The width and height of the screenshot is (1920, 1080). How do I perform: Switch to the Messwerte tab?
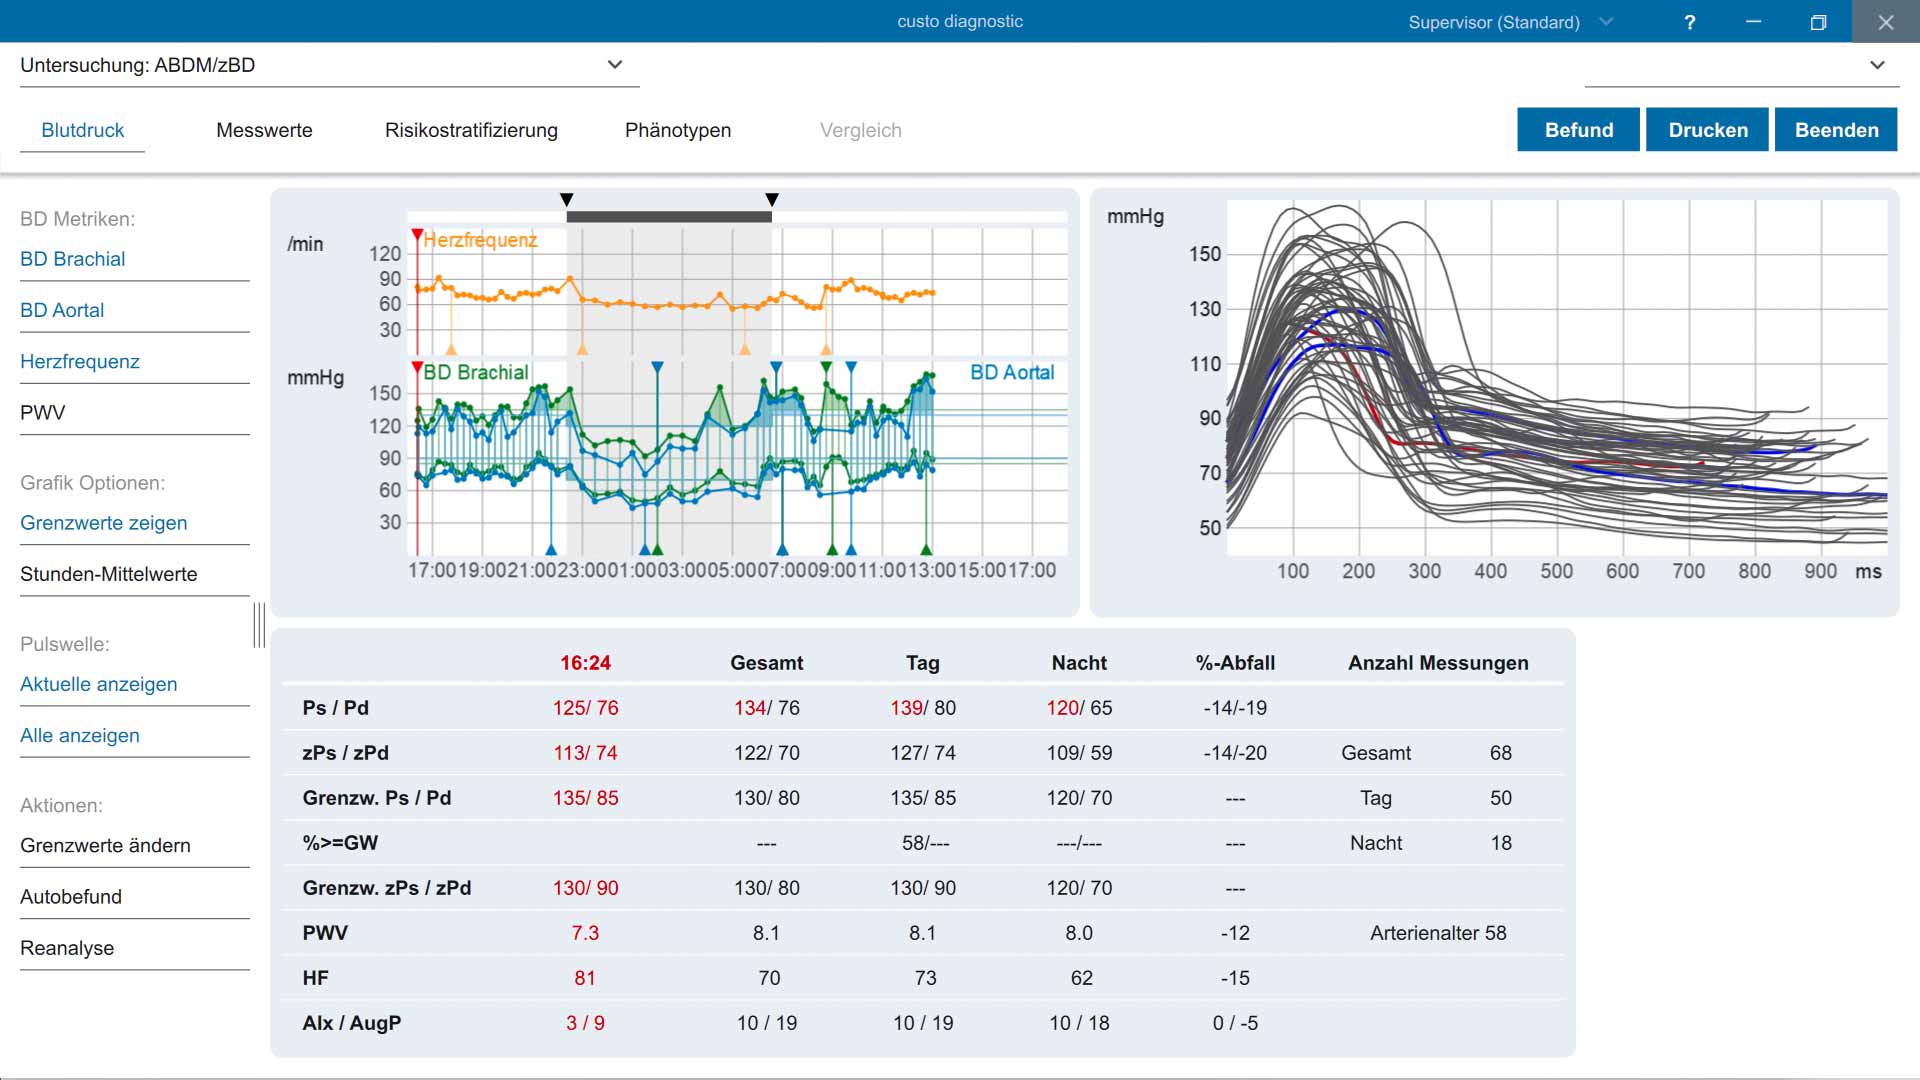coord(264,130)
